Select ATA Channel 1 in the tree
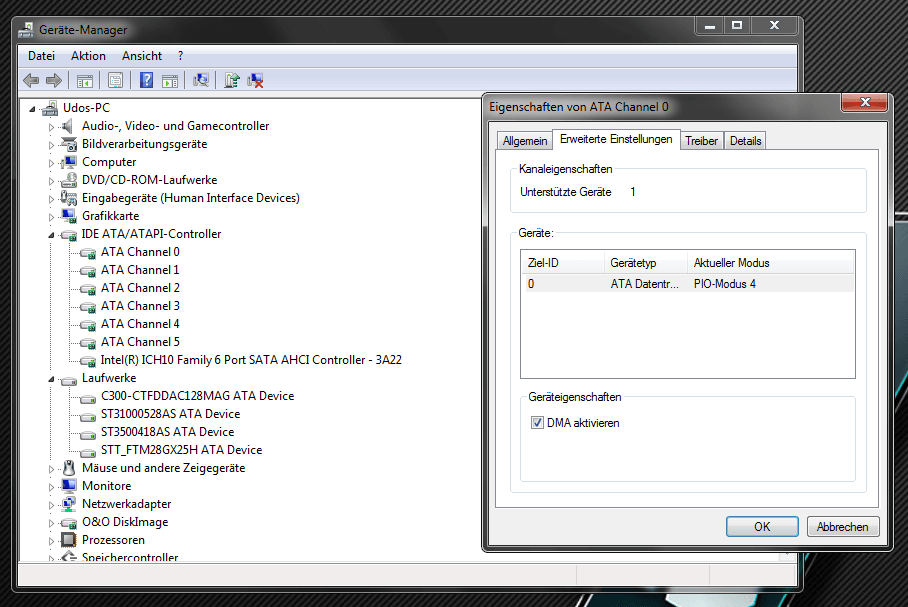This screenshot has width=908, height=607. 140,270
